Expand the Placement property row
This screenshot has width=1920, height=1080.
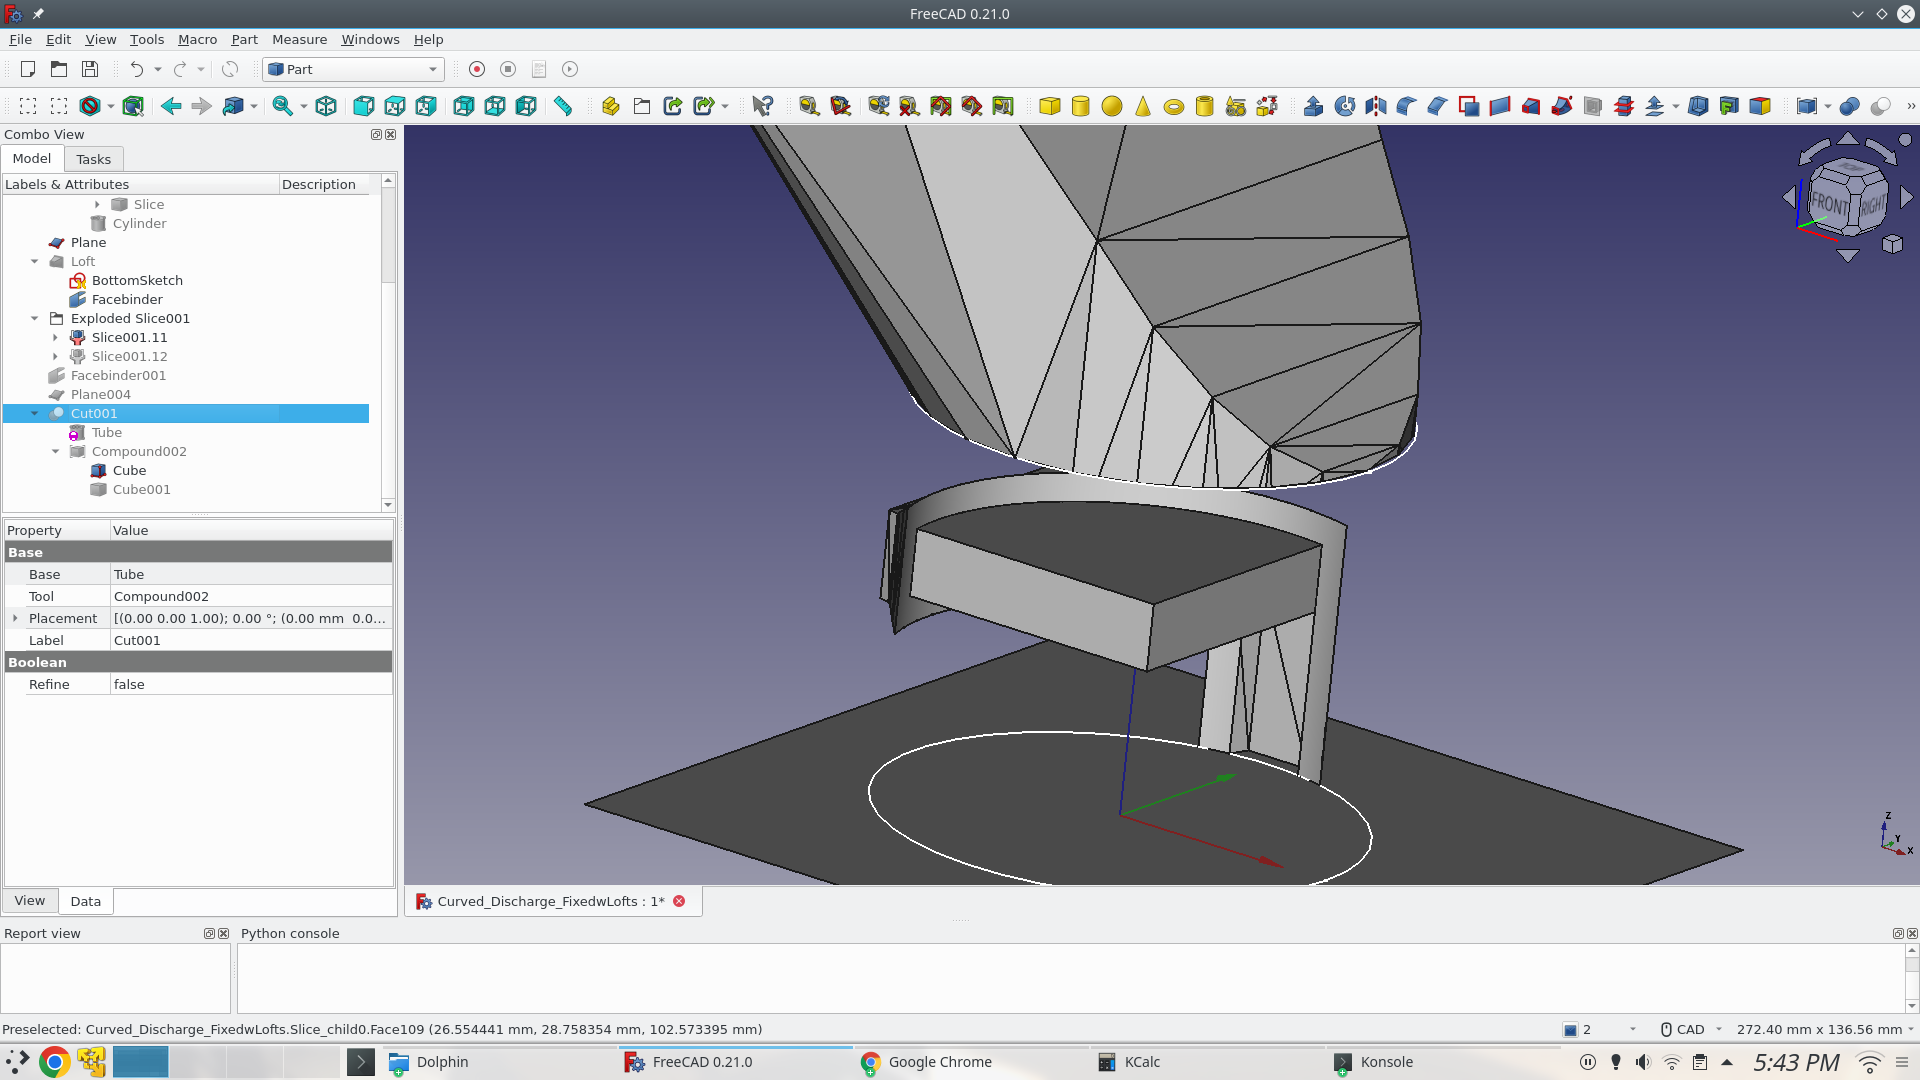coord(15,618)
